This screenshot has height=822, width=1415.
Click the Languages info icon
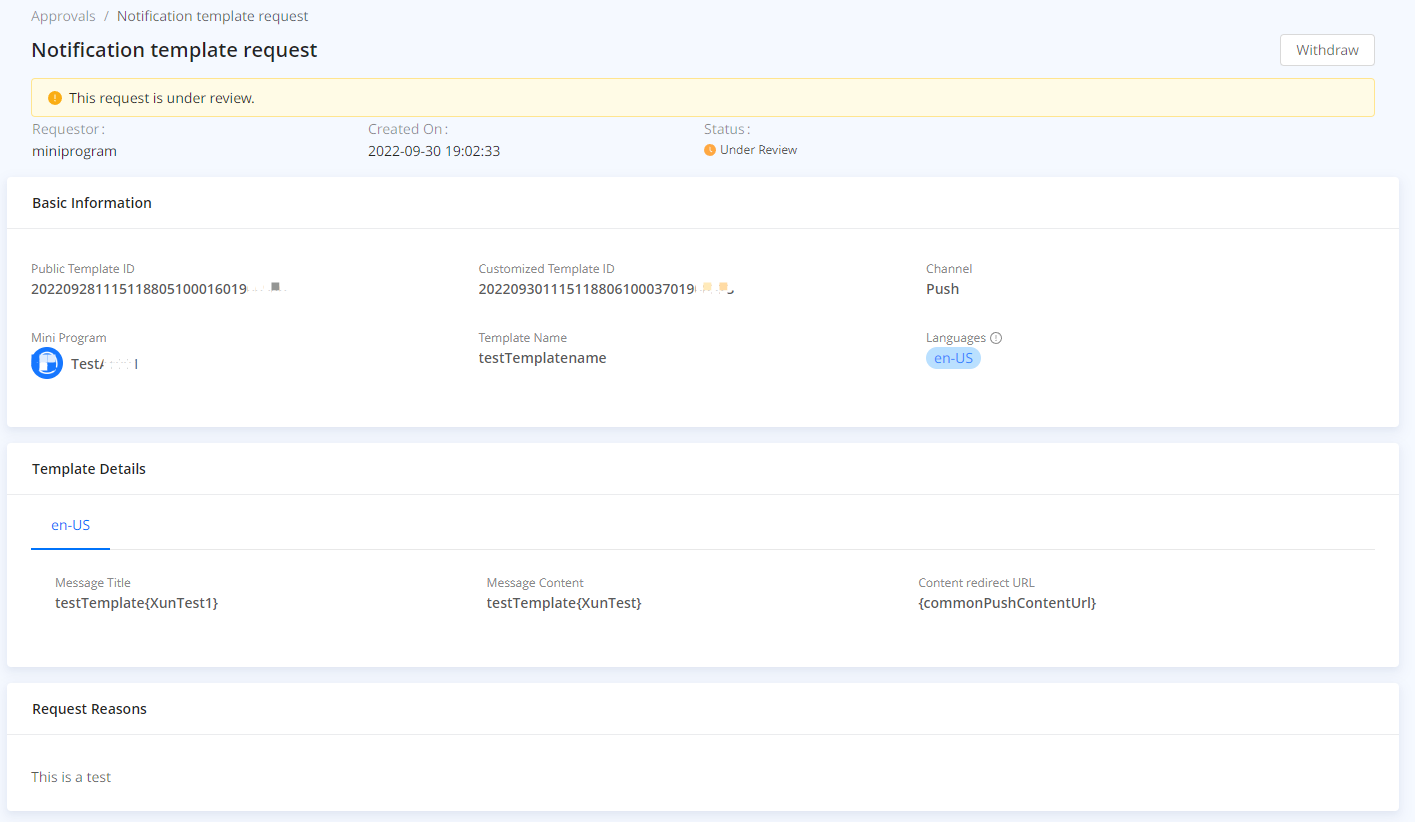(x=996, y=338)
